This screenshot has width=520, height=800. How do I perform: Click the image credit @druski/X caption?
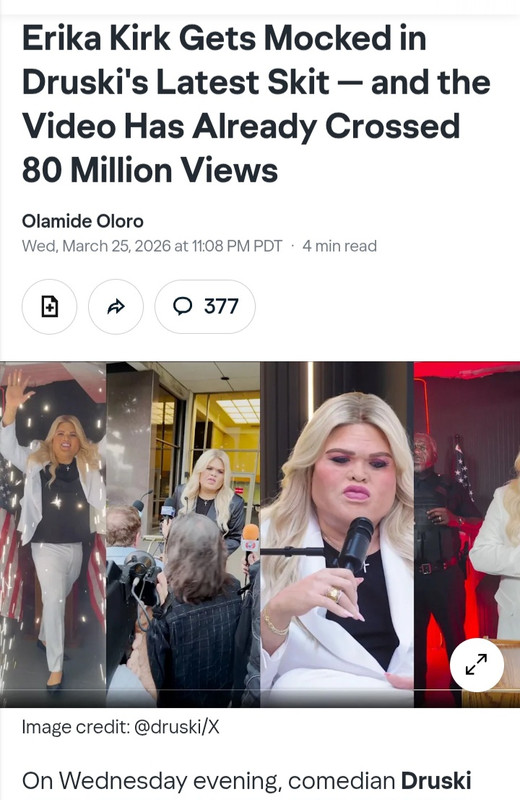click(x=120, y=727)
